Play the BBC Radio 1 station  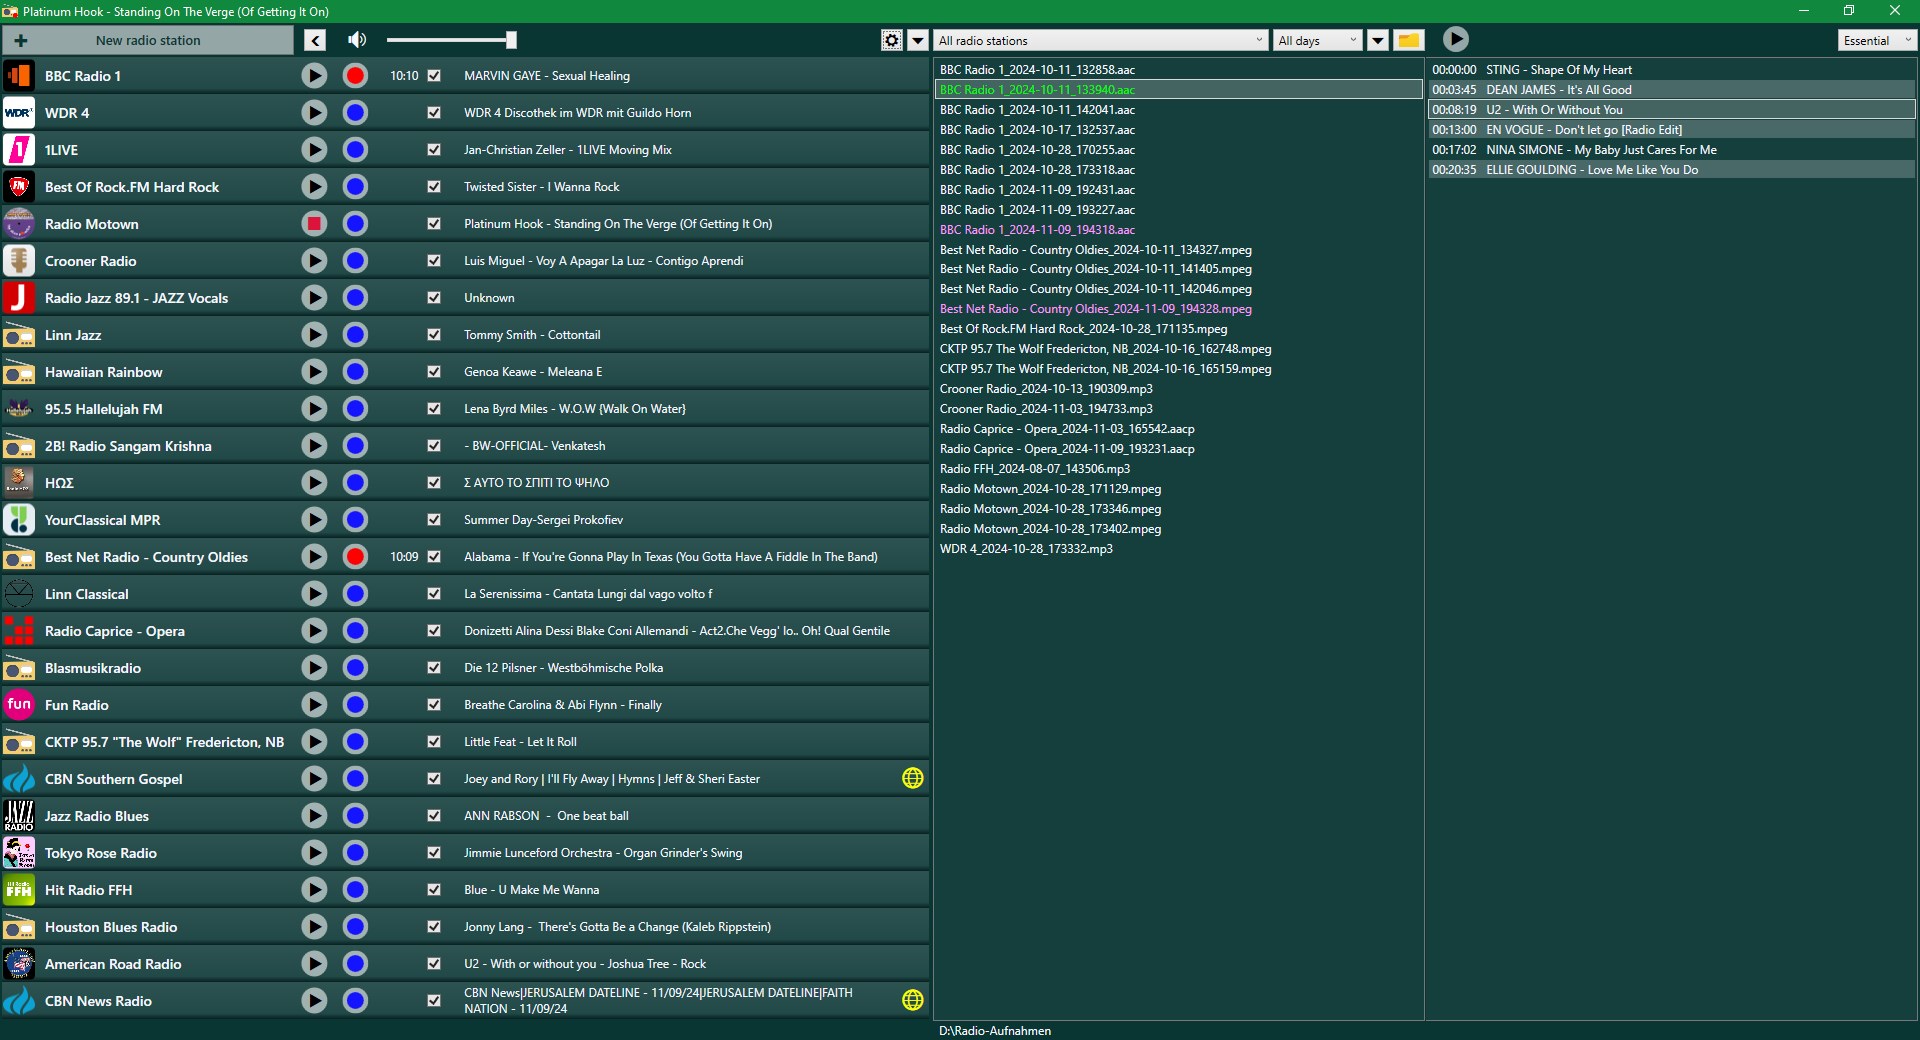coord(314,75)
